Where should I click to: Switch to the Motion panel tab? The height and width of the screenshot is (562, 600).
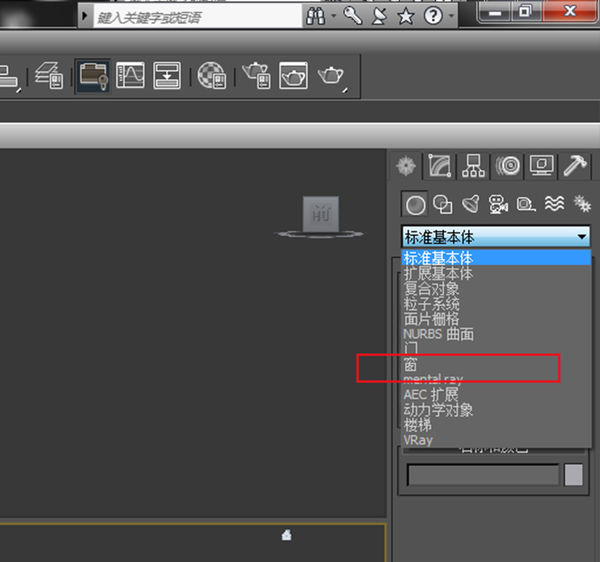(507, 166)
